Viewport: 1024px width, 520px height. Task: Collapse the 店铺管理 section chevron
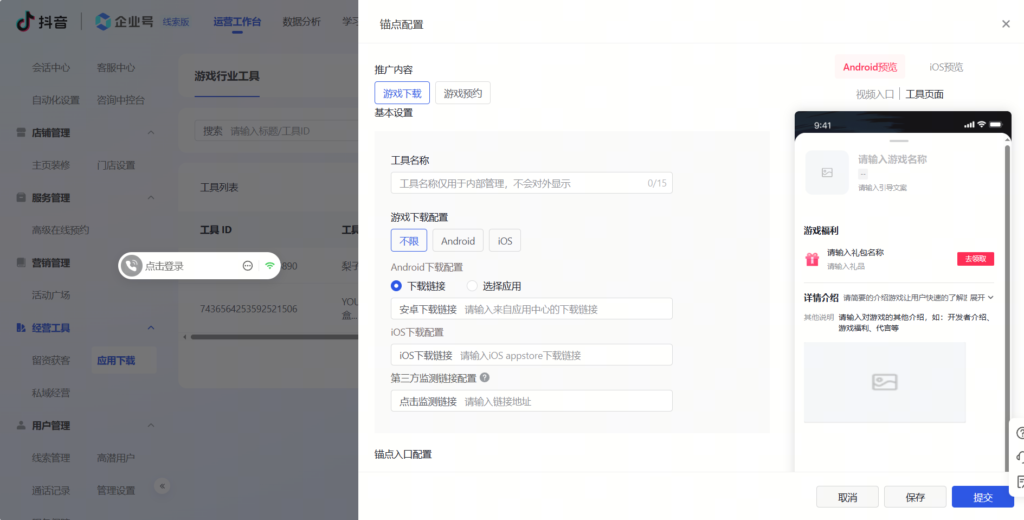tap(151, 133)
